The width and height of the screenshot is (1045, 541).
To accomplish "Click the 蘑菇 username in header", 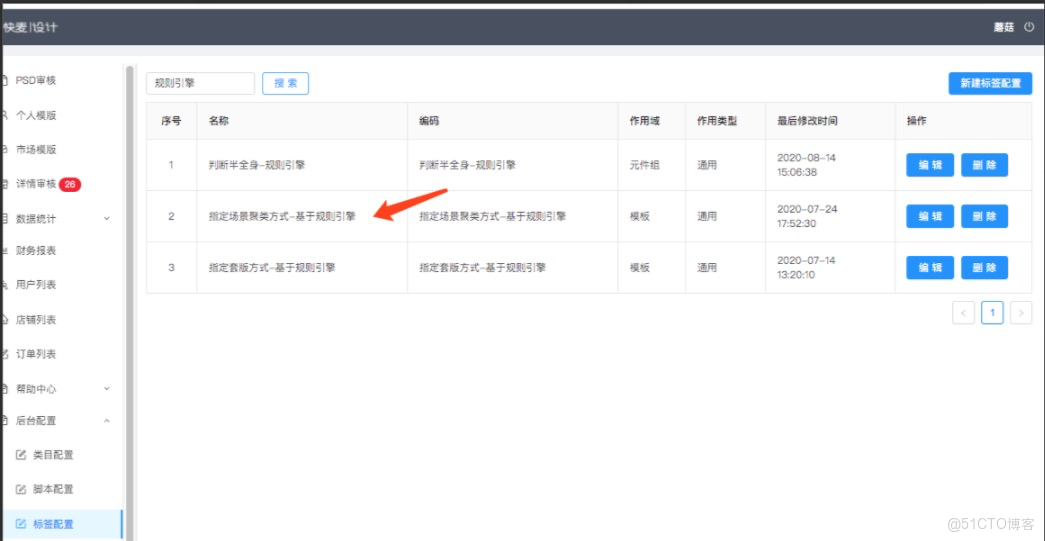I will (1004, 27).
